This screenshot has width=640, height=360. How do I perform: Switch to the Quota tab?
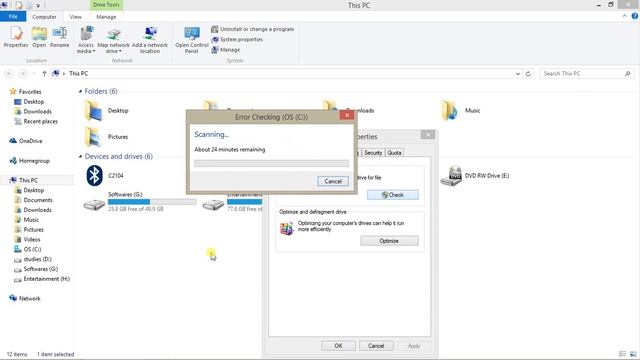point(394,153)
